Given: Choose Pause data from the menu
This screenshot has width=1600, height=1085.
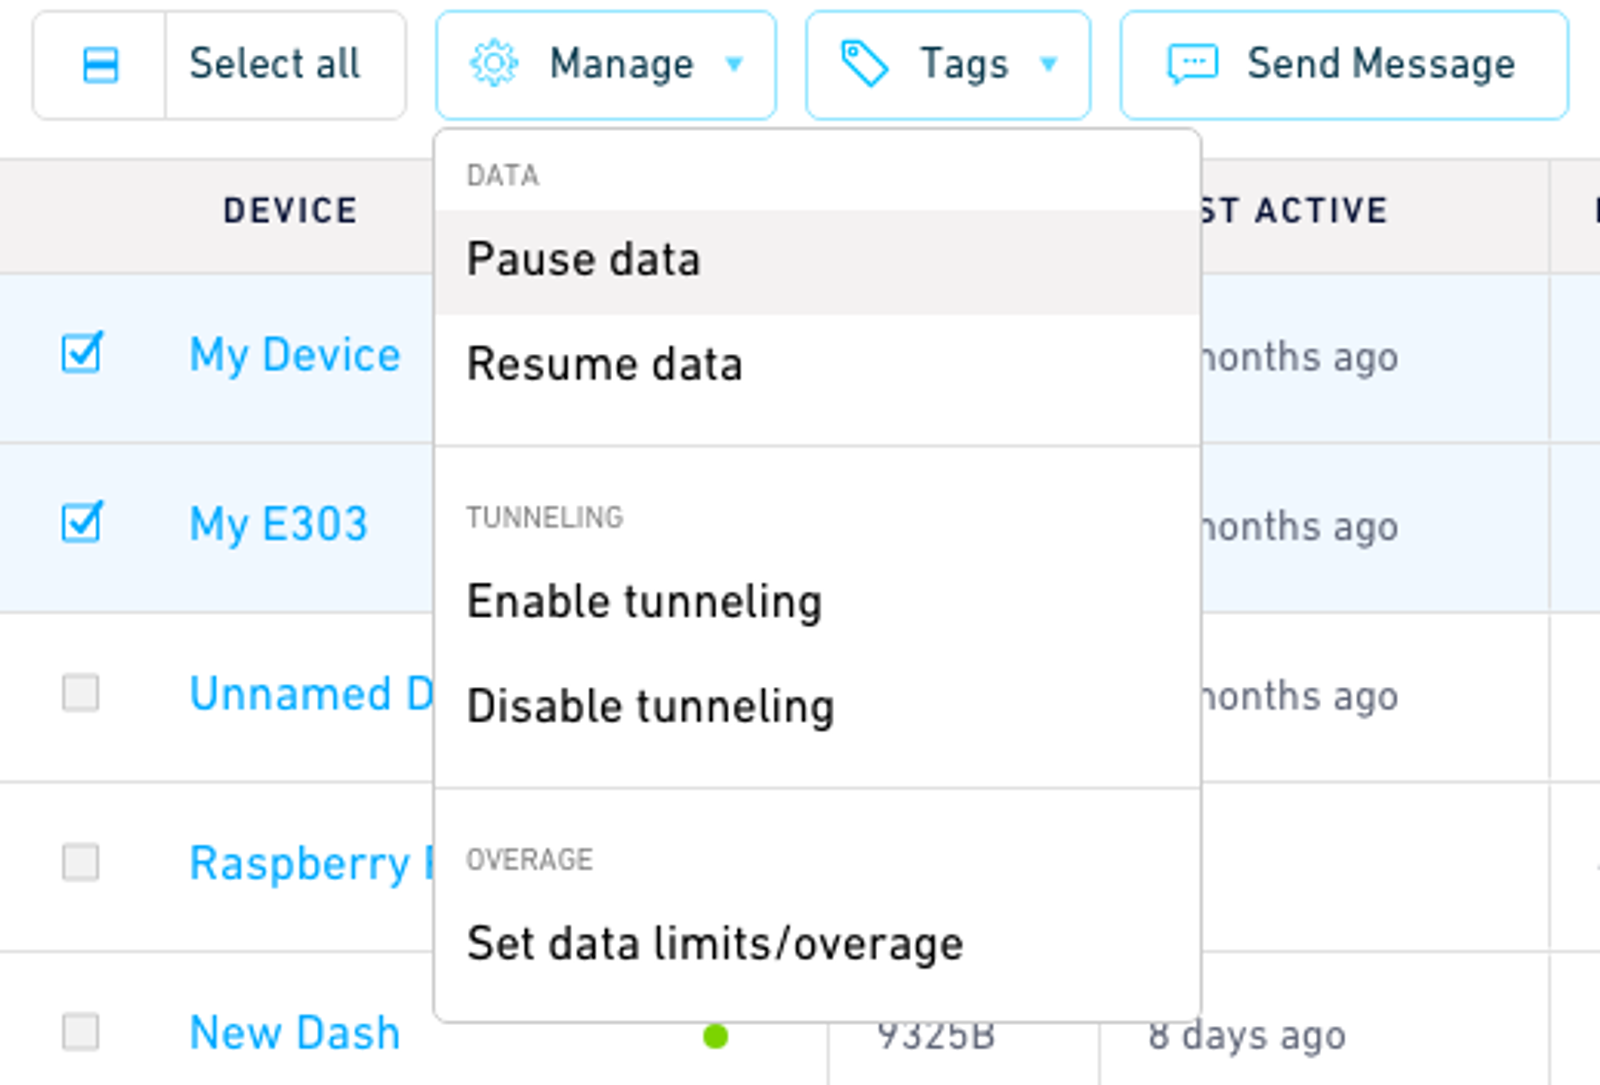Looking at the screenshot, I should [584, 260].
